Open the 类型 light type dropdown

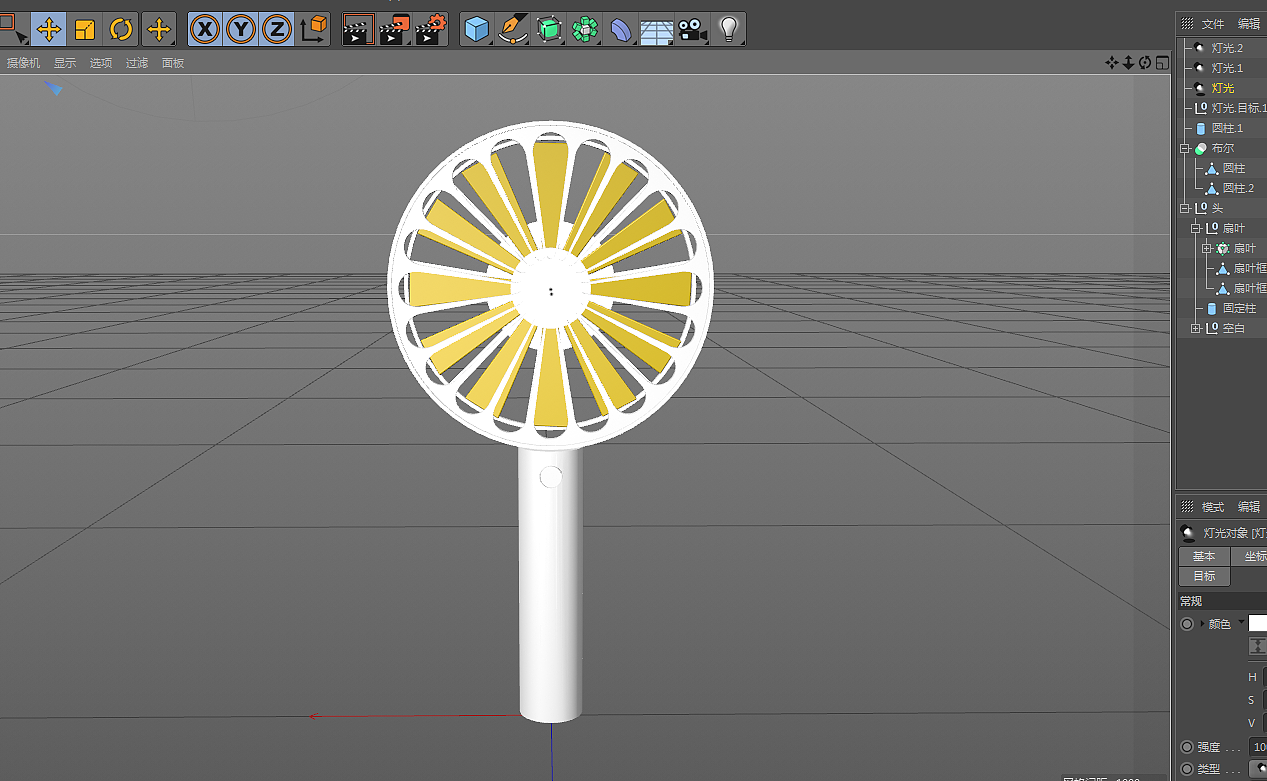pos(1258,769)
